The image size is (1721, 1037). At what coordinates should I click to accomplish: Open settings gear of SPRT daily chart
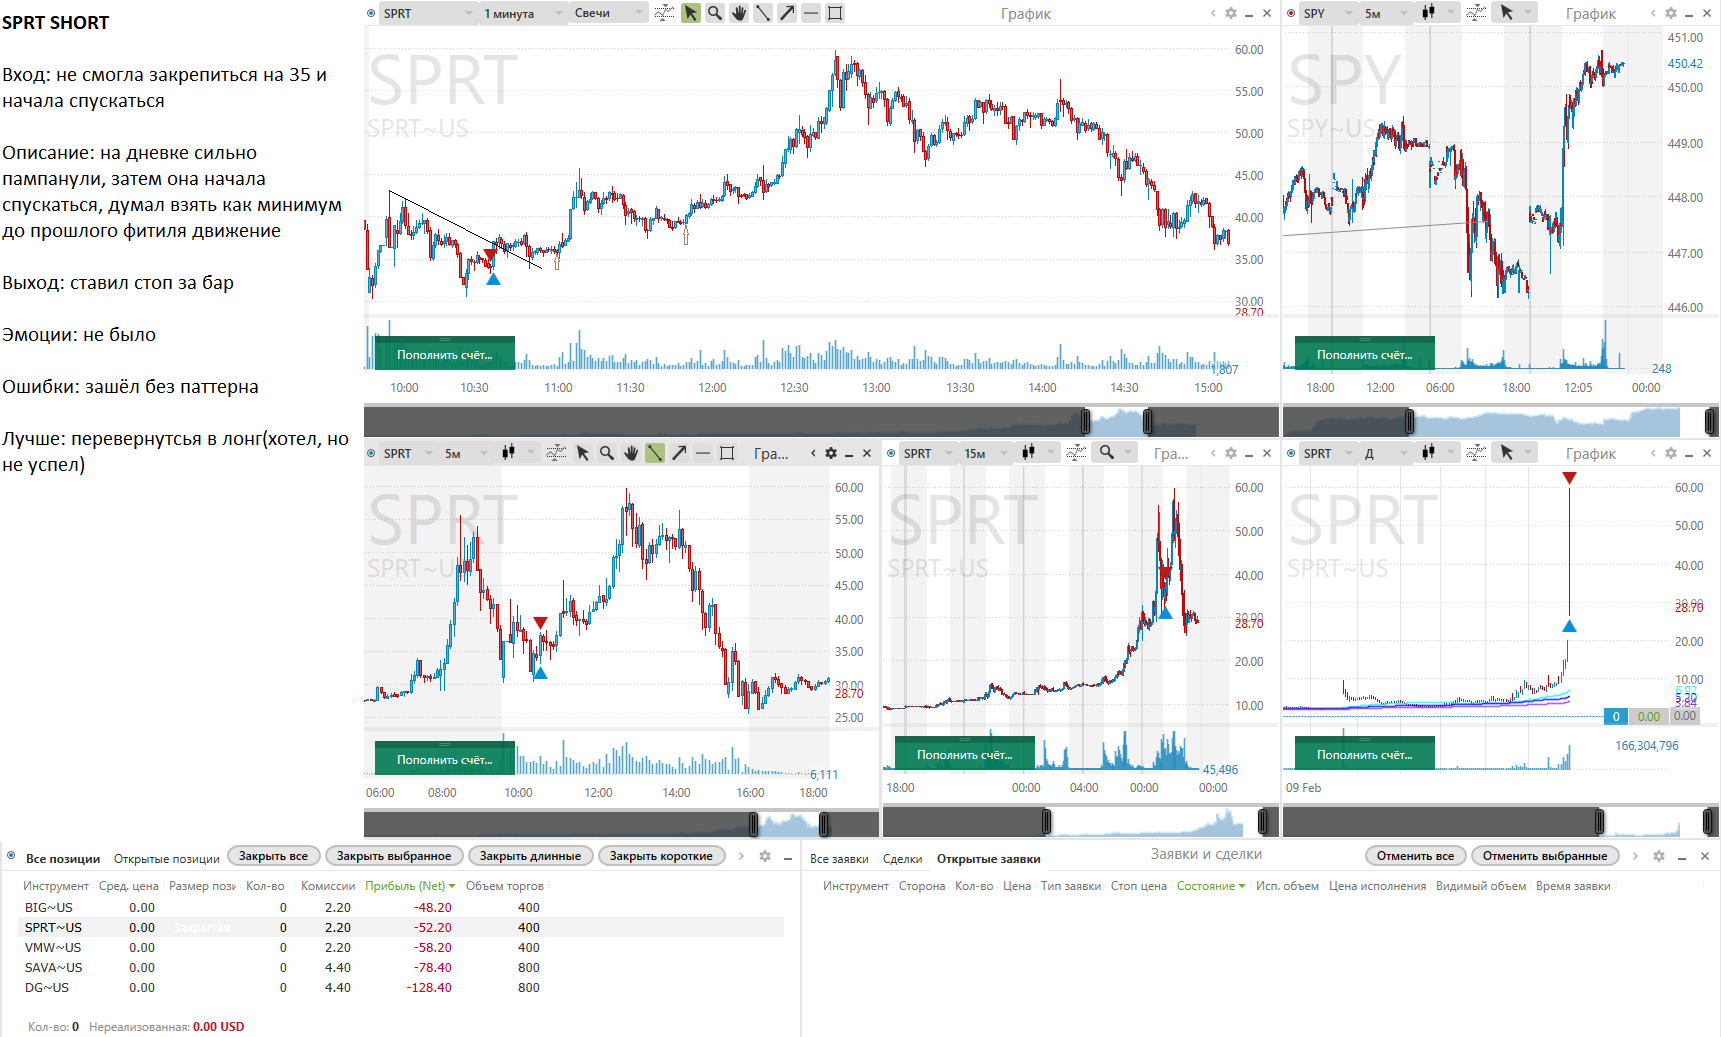[x=1671, y=453]
